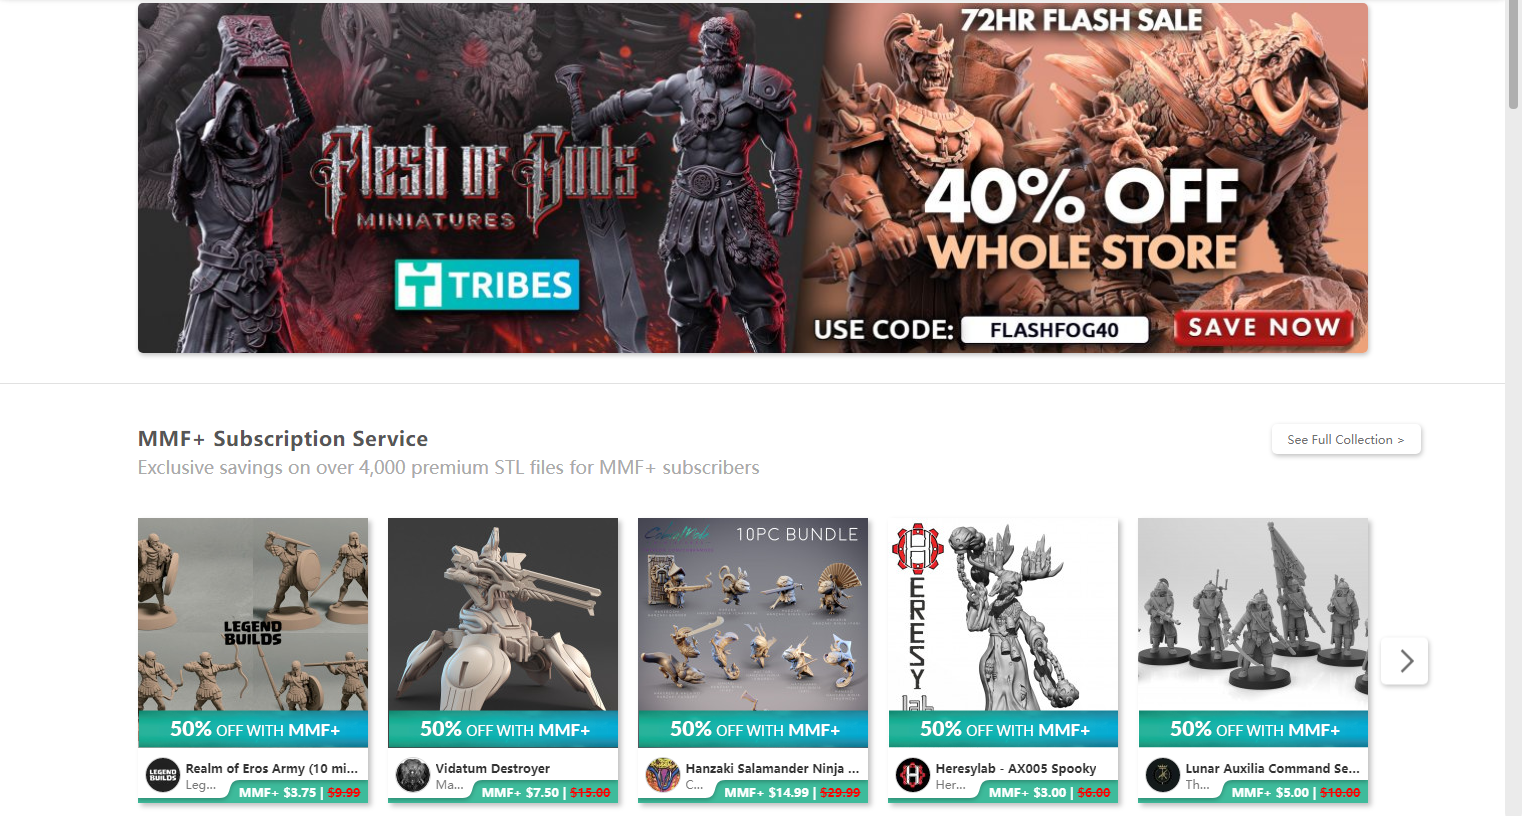Select the FLASHFOG40 promo code box
Viewport: 1522px width, 816px height.
point(1055,330)
